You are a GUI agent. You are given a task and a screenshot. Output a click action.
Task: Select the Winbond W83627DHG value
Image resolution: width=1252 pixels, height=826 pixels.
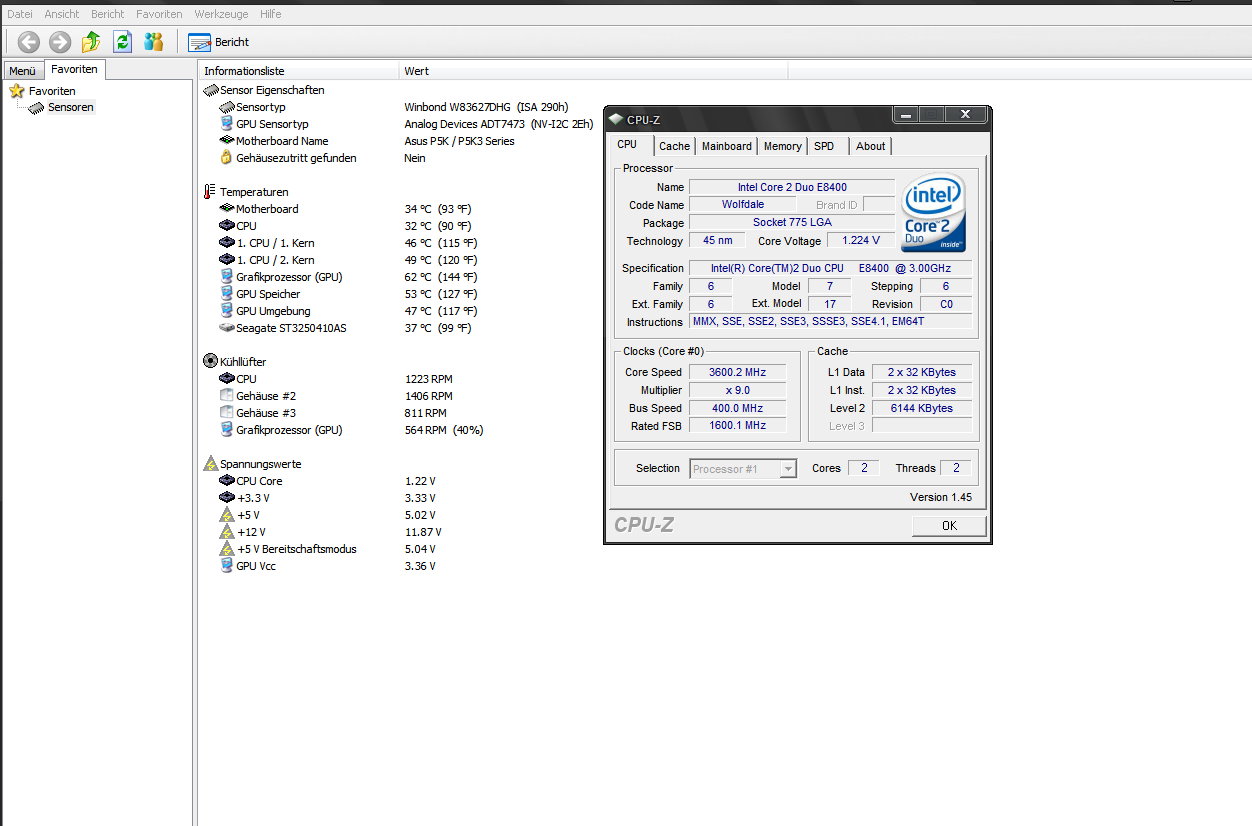pos(486,107)
